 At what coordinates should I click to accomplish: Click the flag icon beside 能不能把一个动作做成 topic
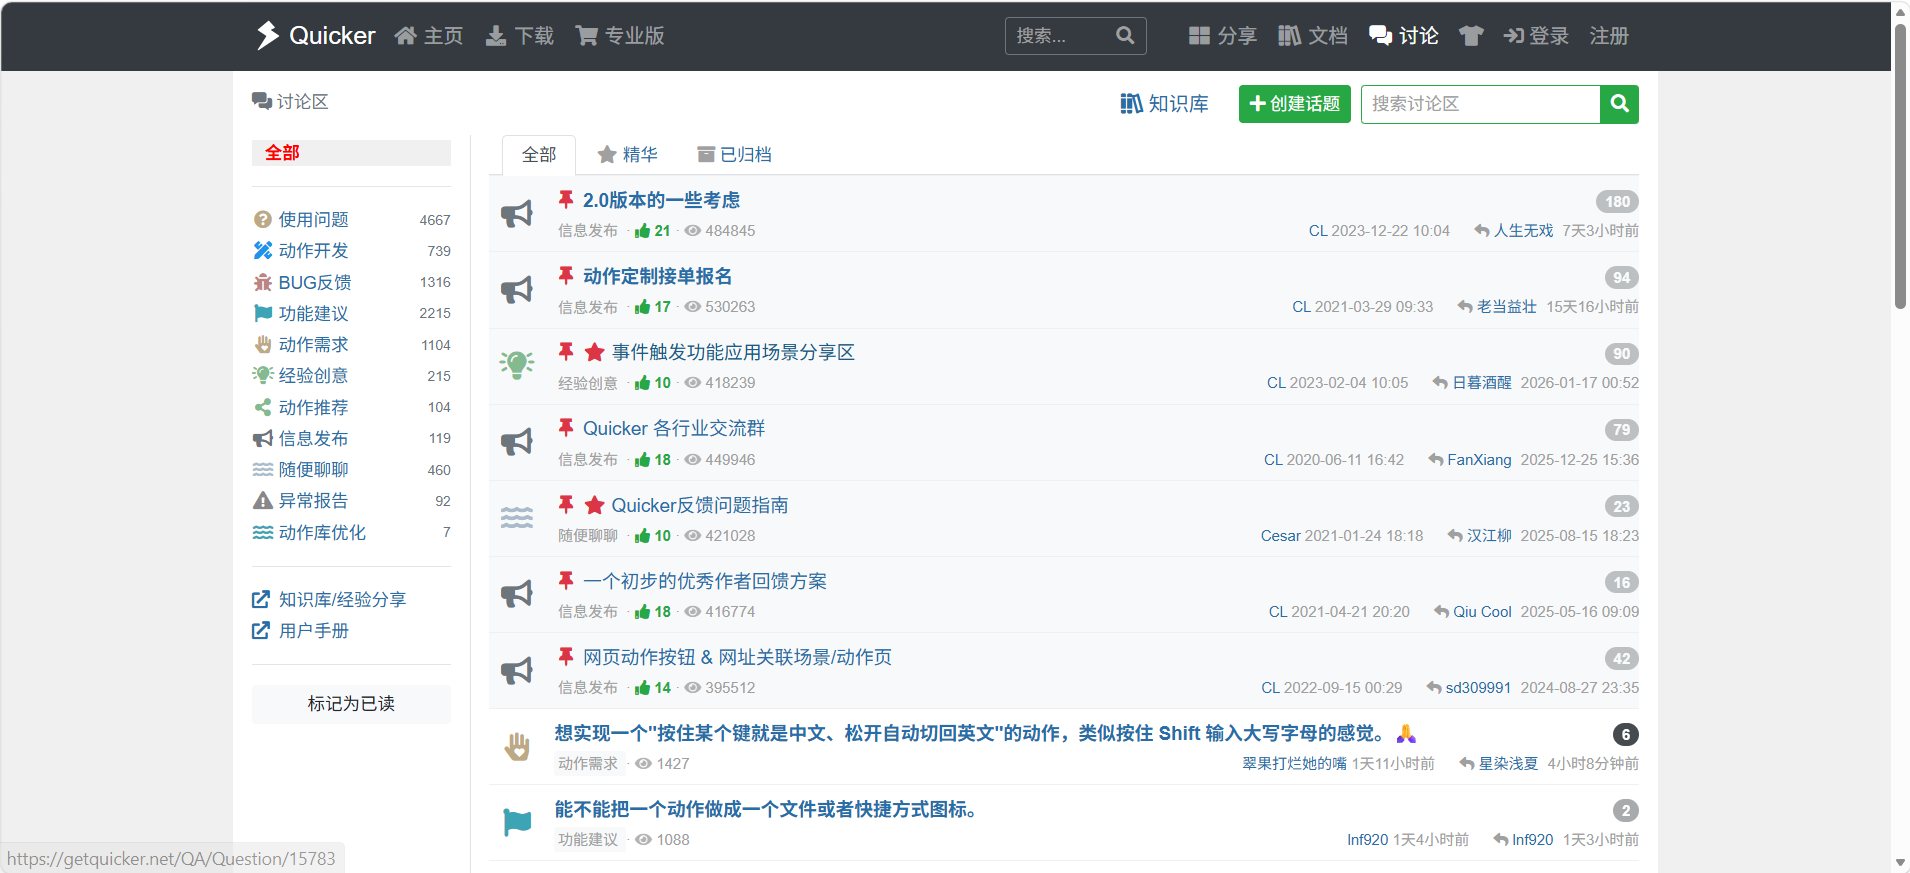(517, 822)
